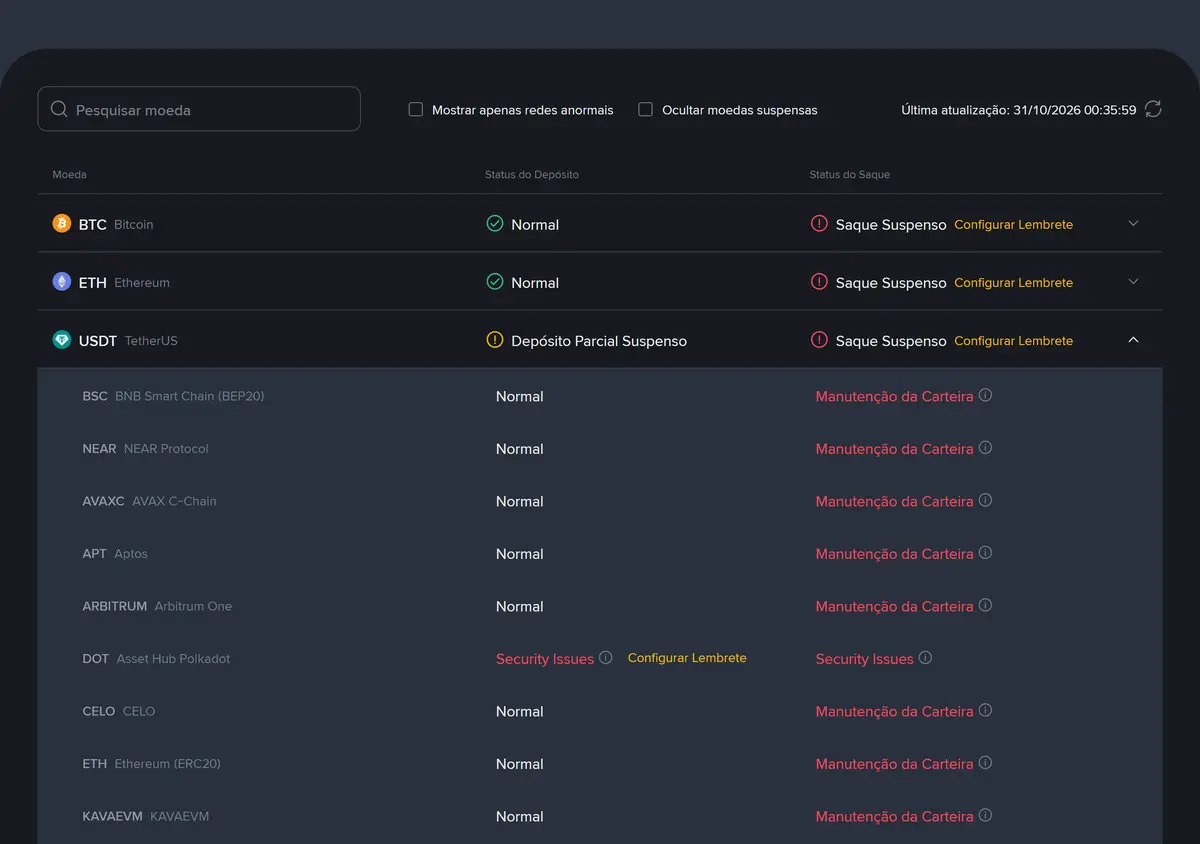
Task: Click ETH deposit Normal green check icon
Action: [x=494, y=282]
